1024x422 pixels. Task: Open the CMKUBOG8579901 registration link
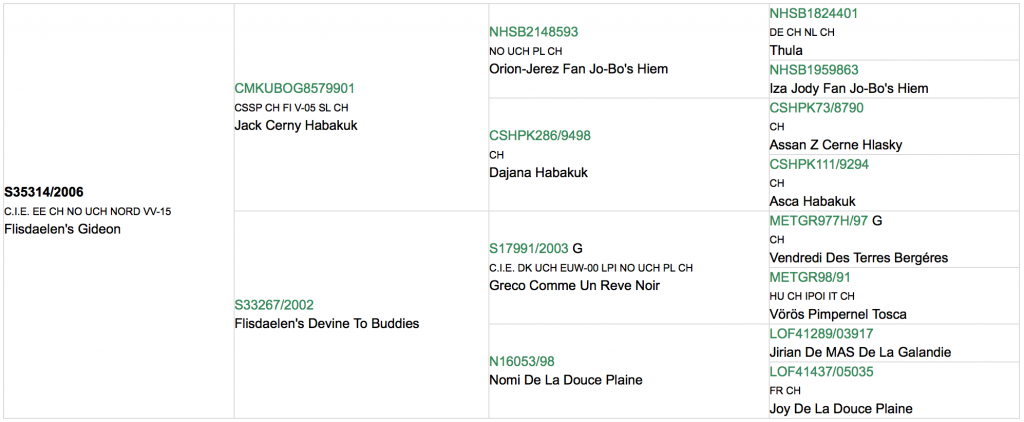pyautogui.click(x=296, y=89)
